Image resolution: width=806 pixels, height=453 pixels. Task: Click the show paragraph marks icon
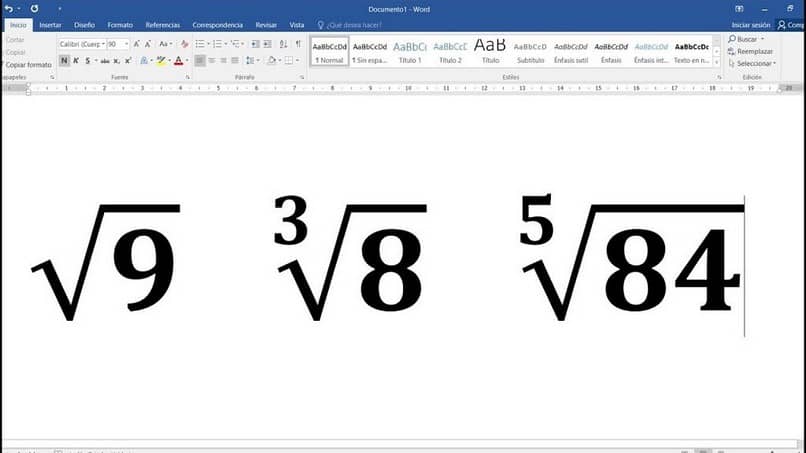298,44
